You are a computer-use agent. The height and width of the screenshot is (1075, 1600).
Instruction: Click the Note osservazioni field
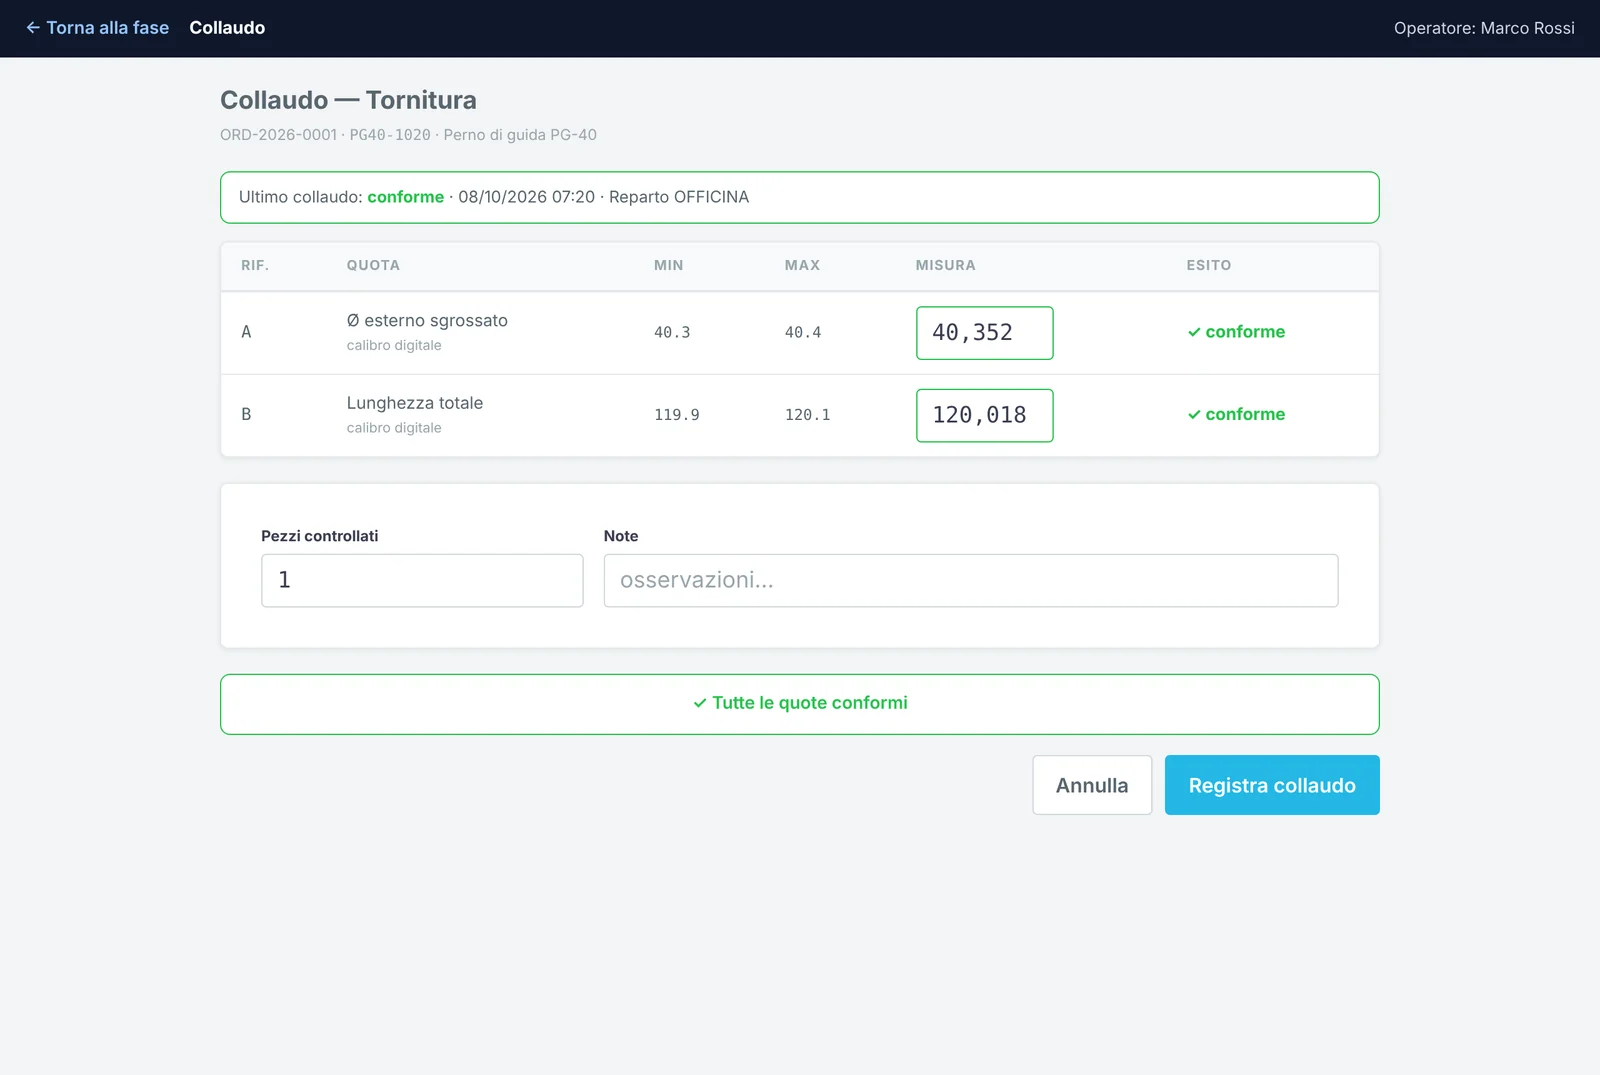tap(970, 580)
